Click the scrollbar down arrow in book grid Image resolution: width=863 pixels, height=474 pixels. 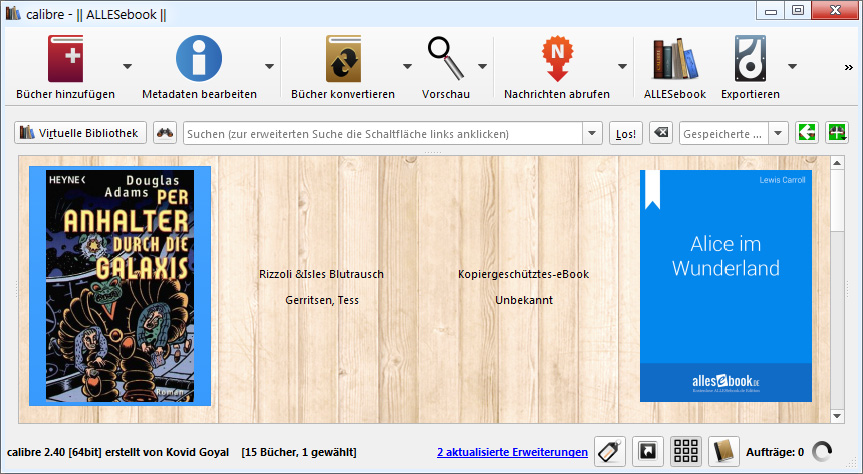(x=837, y=416)
